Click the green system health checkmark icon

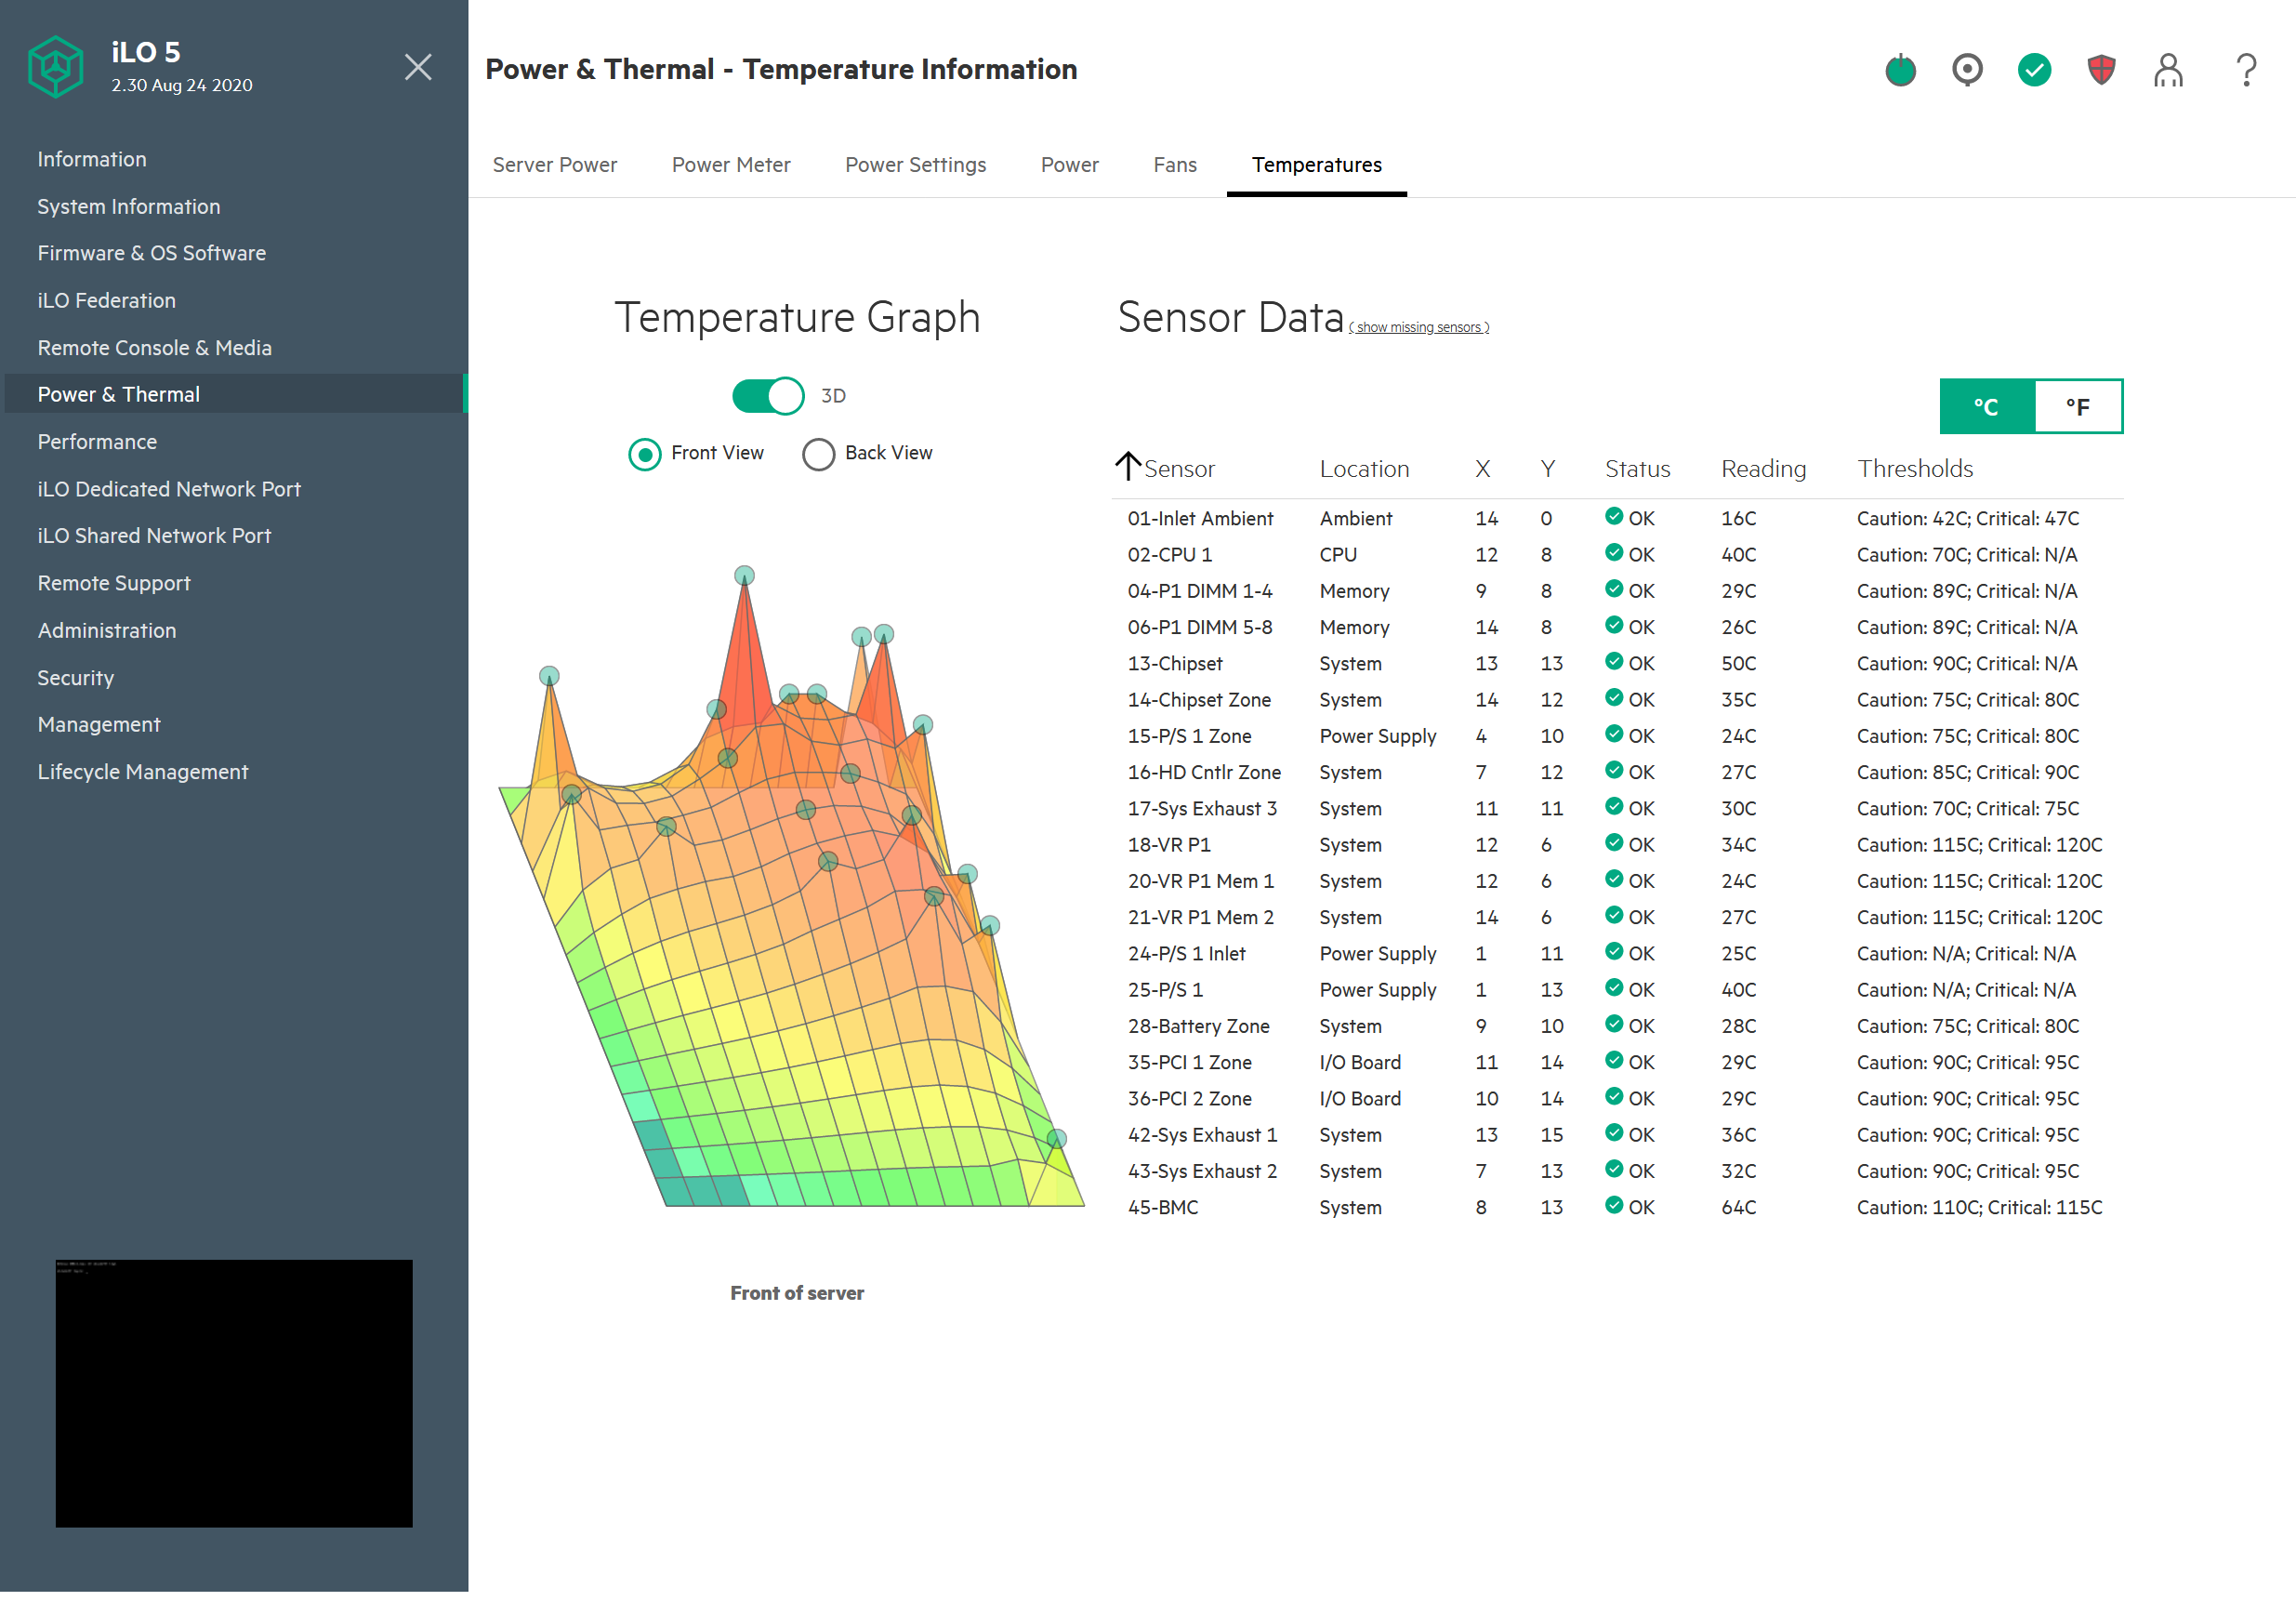[x=2033, y=70]
